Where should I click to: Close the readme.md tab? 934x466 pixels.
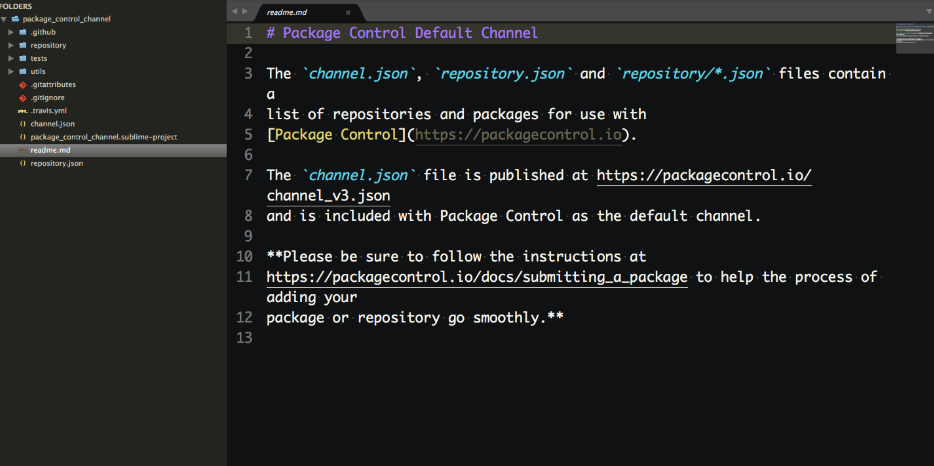[348, 13]
